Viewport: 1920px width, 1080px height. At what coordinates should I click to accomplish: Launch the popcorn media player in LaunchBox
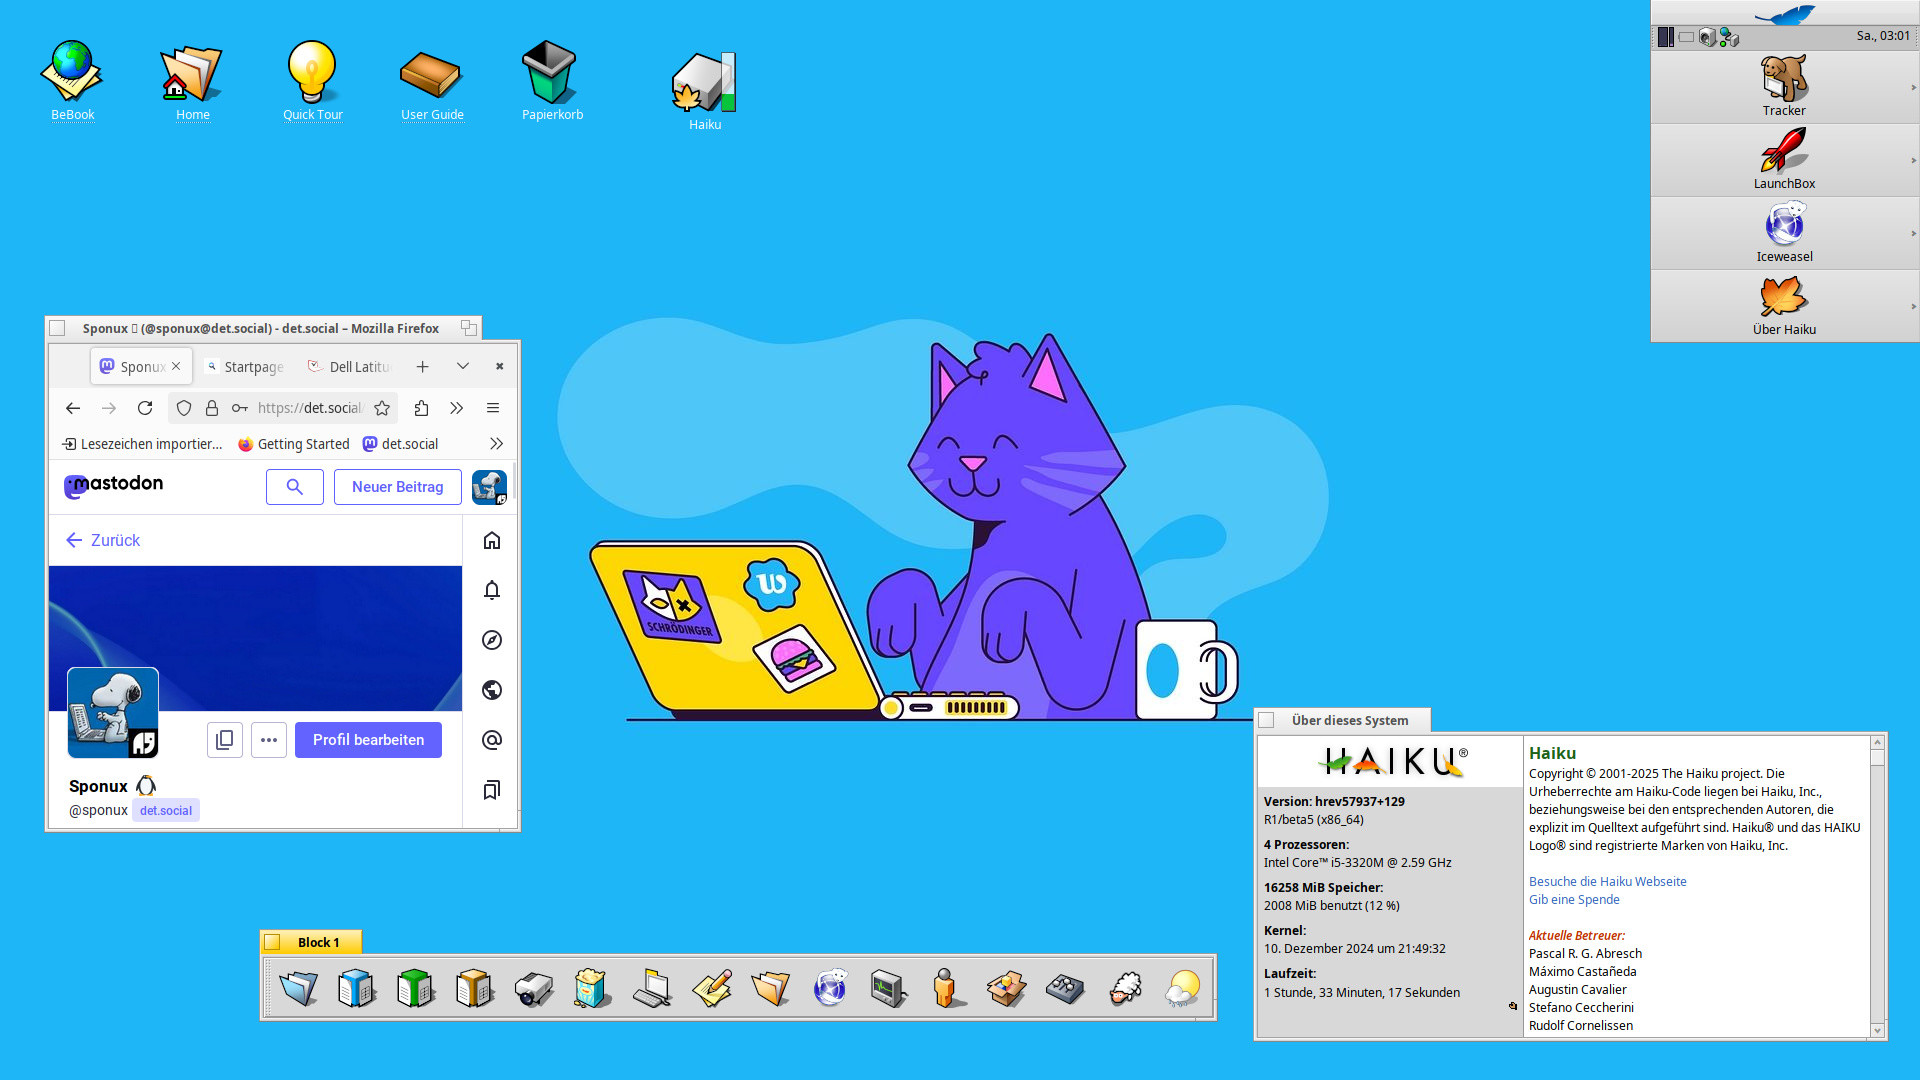pyautogui.click(x=592, y=988)
